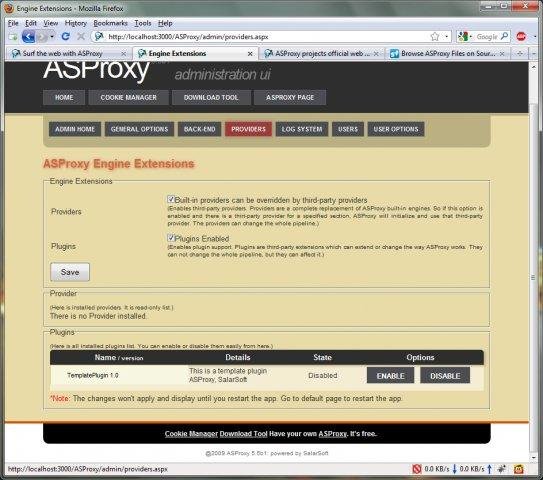Open the Adblock Plus dropdown arrow
Image resolution: width=543 pixels, height=480 pixels.
tap(535, 36)
